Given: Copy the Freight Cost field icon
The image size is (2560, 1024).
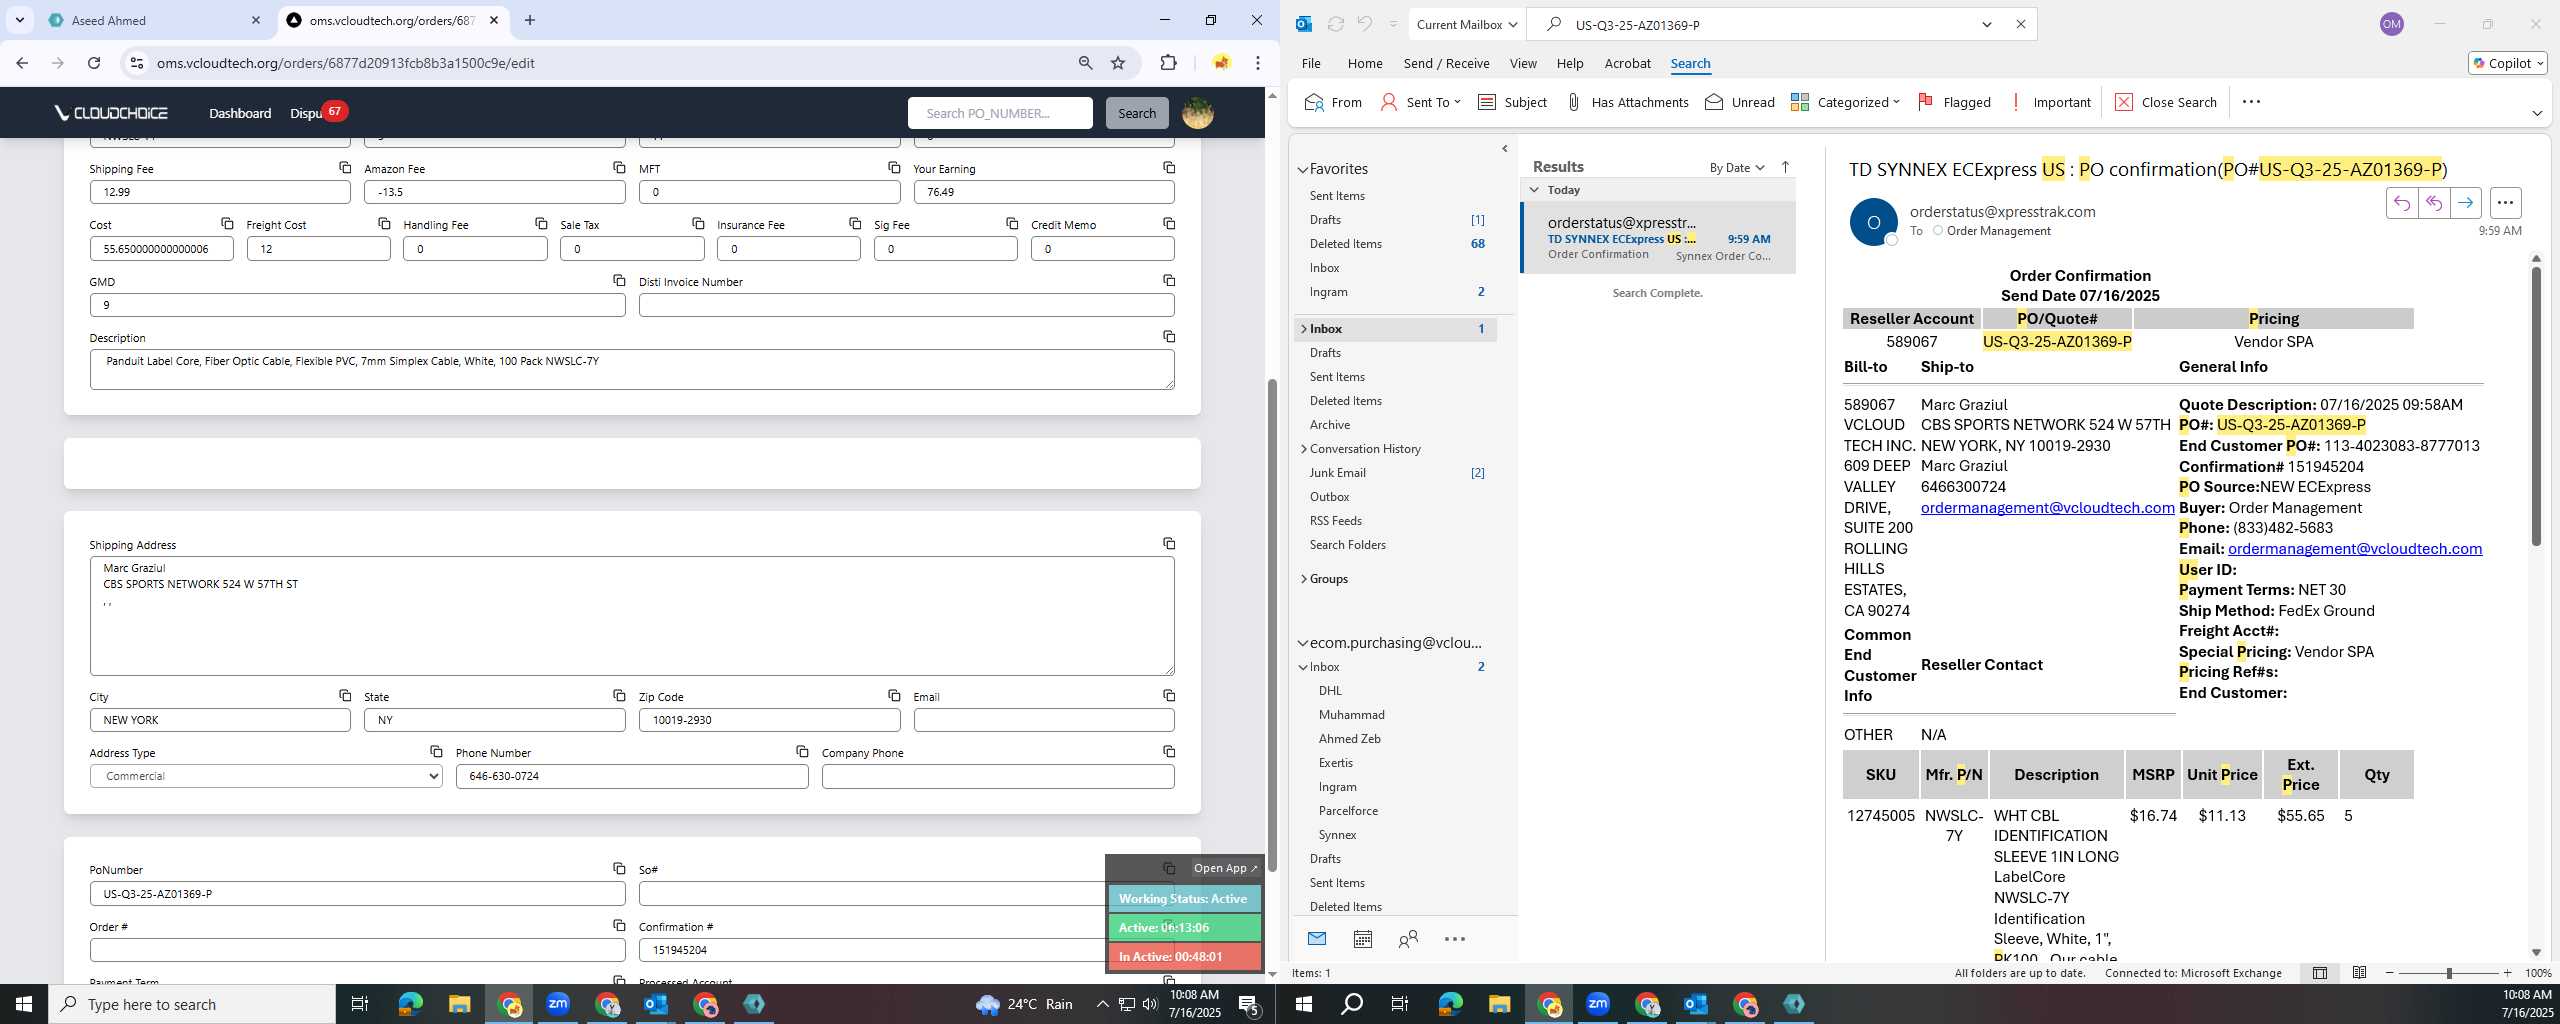Looking at the screenshot, I should pos(384,223).
